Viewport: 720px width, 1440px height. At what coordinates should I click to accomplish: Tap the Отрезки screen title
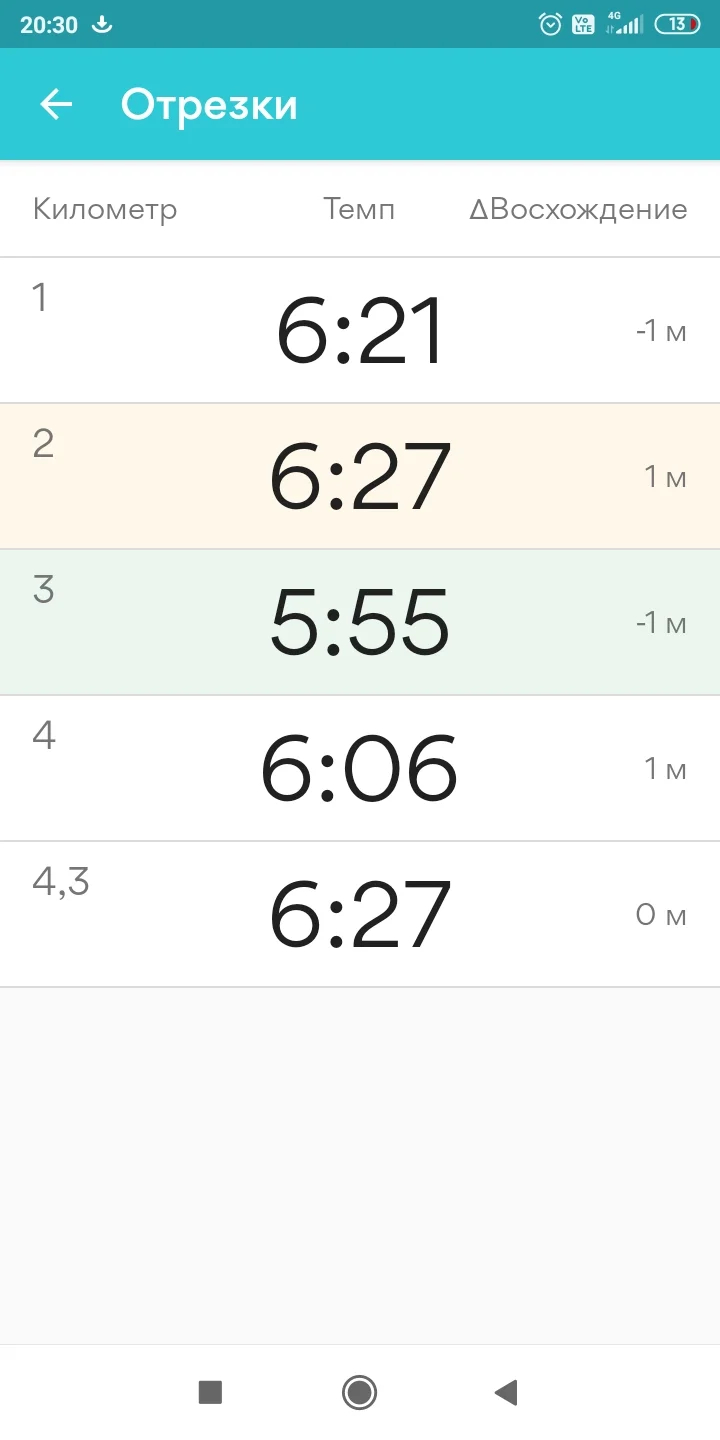coord(209,105)
